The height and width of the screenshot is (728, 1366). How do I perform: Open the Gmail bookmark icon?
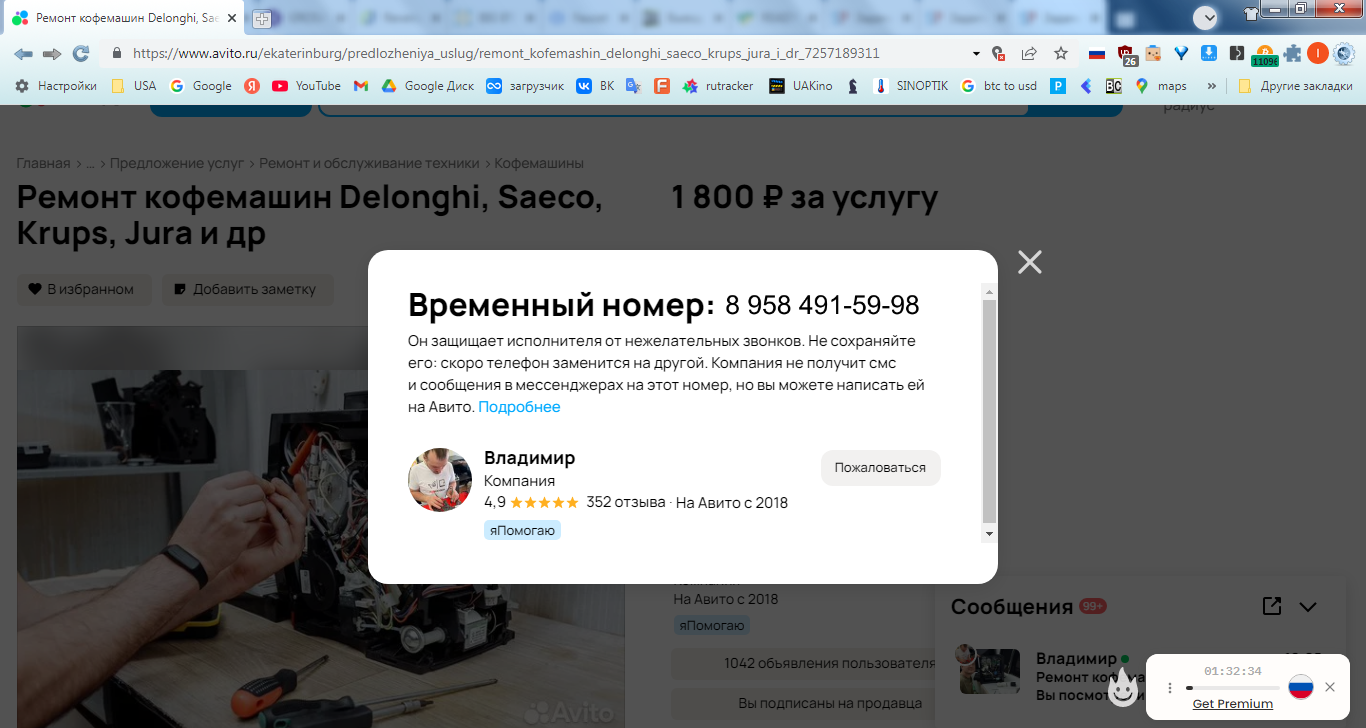361,86
